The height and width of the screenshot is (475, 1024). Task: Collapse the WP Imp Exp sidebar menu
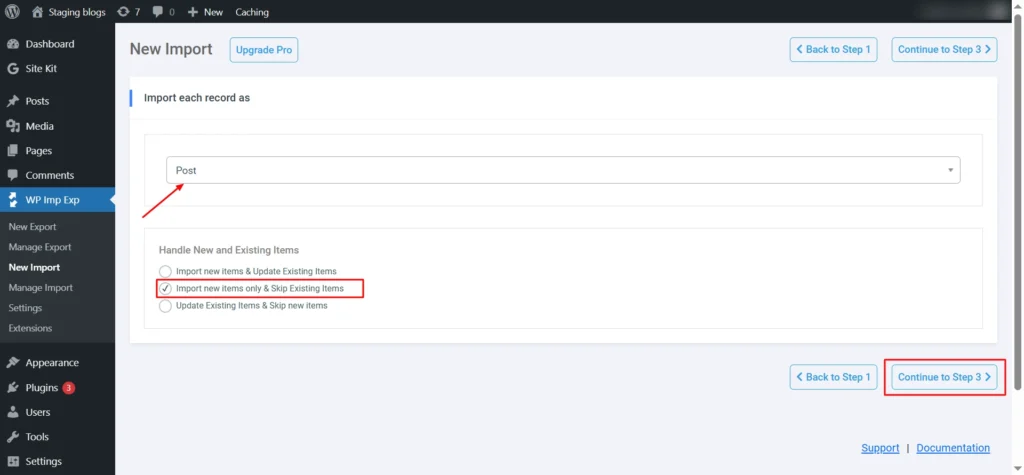click(x=52, y=200)
